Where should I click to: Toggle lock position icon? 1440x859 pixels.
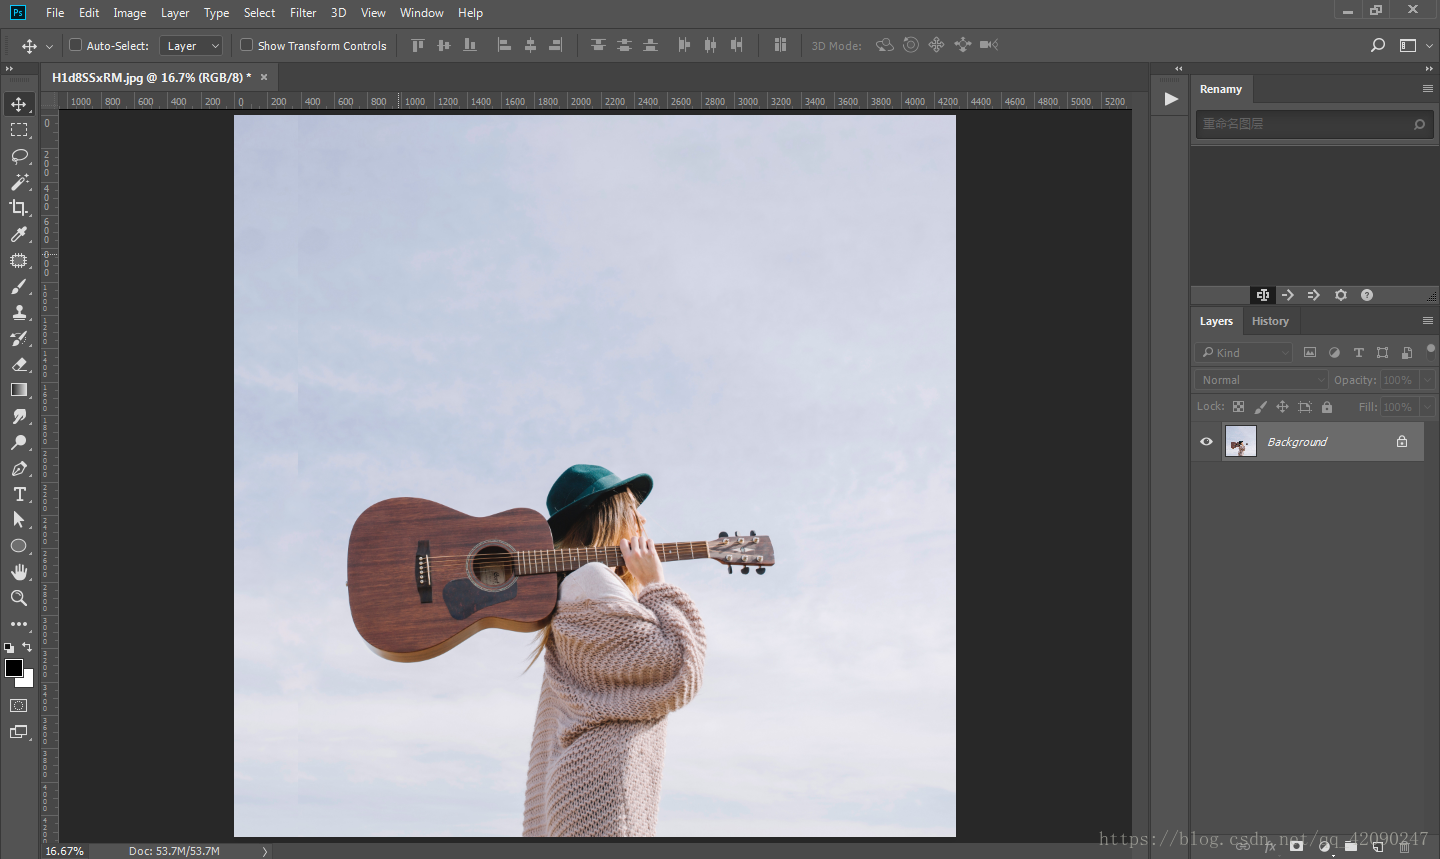click(1282, 407)
